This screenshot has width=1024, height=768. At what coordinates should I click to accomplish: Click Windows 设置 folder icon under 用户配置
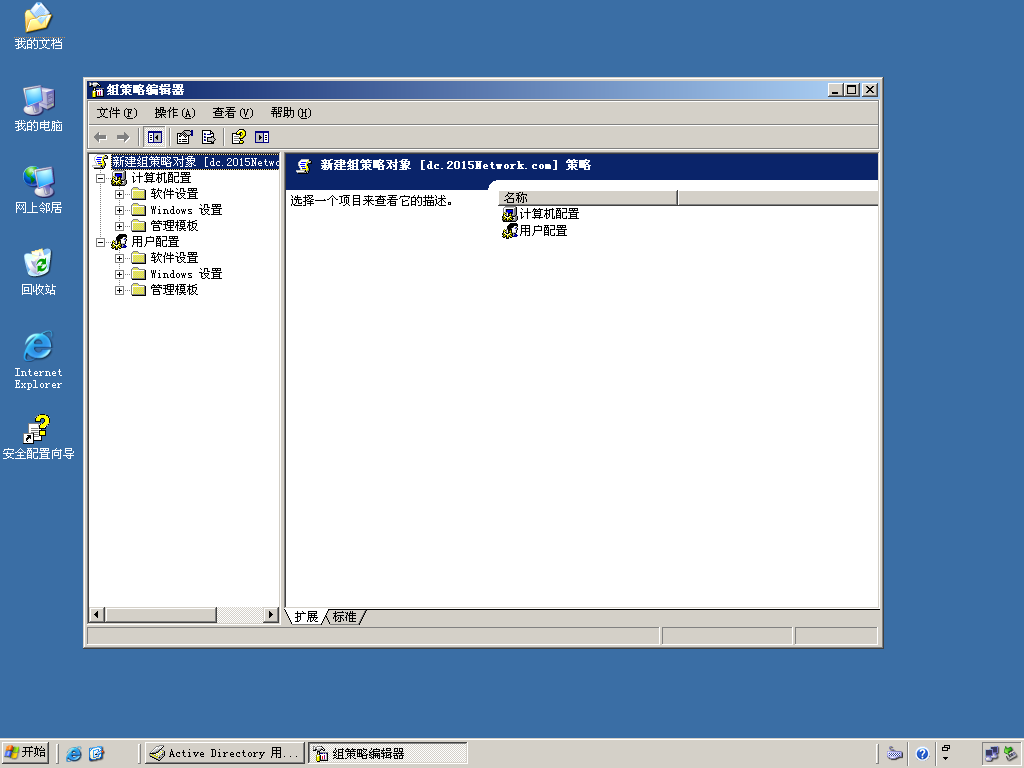[138, 274]
